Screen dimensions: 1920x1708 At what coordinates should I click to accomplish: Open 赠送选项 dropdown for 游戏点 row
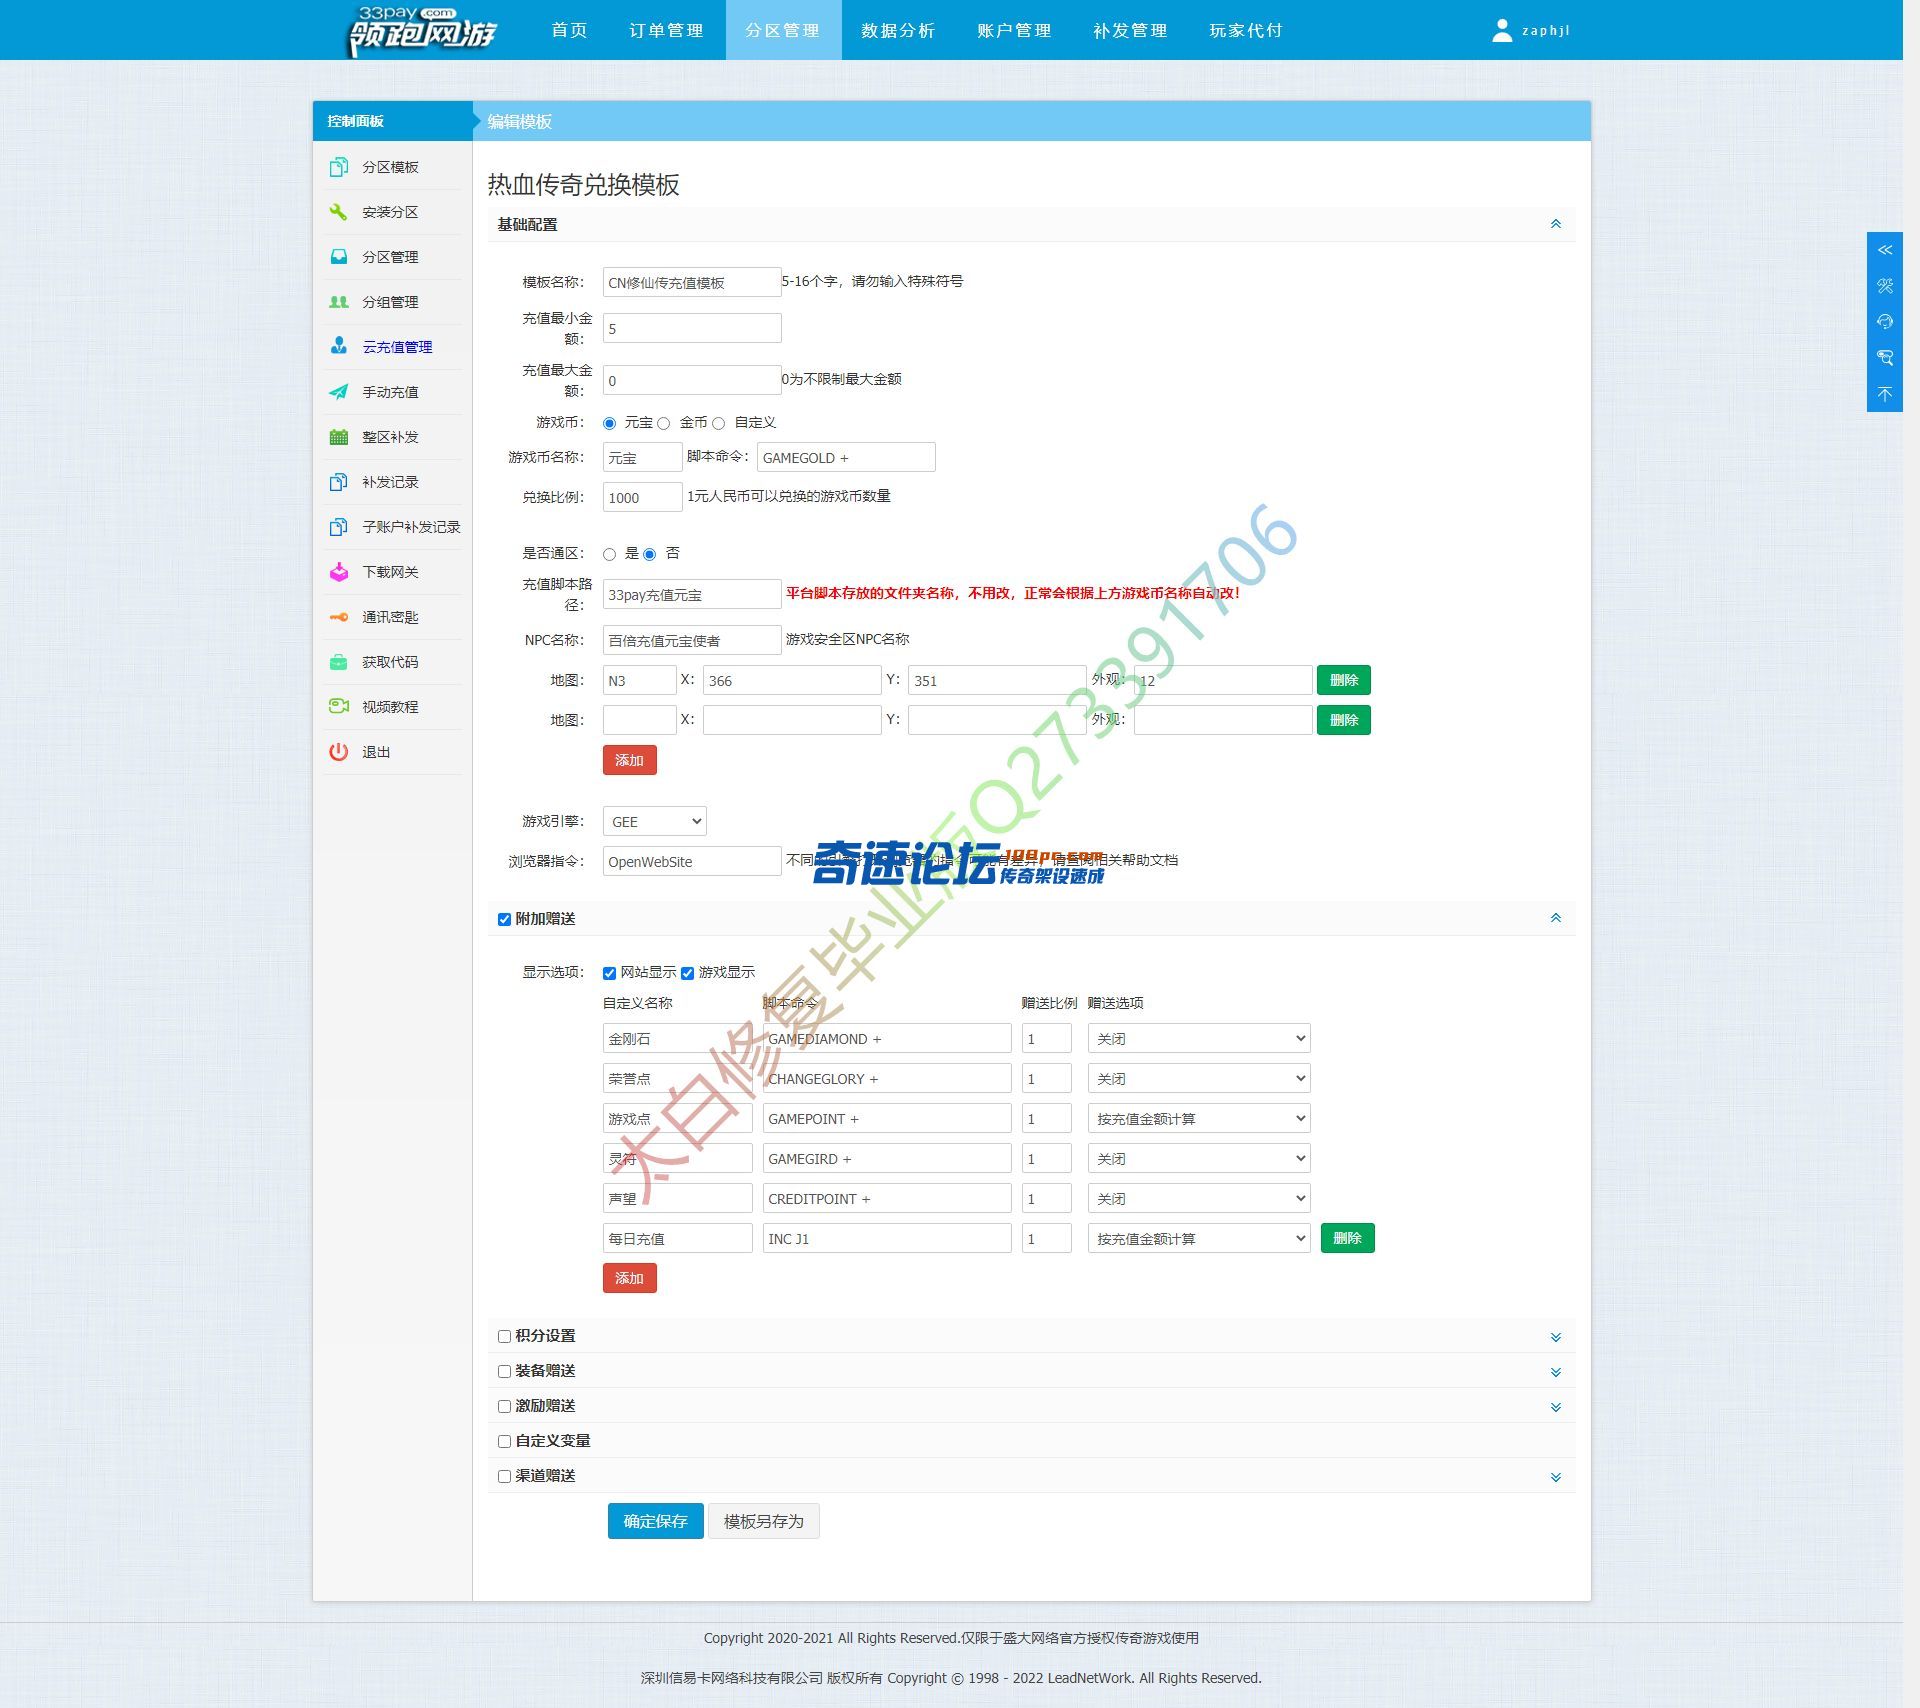tap(1199, 1118)
